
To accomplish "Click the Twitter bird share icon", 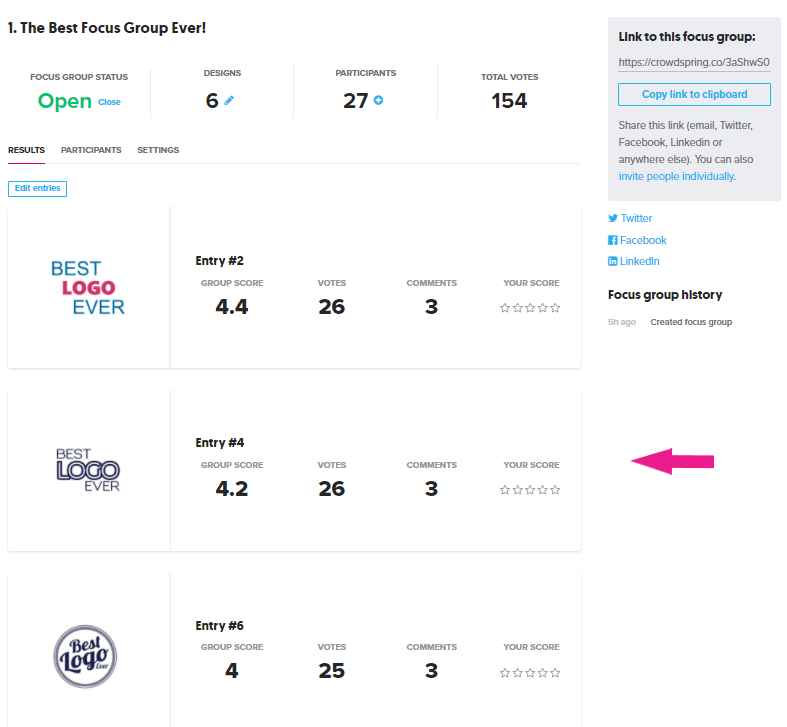I will (x=613, y=218).
